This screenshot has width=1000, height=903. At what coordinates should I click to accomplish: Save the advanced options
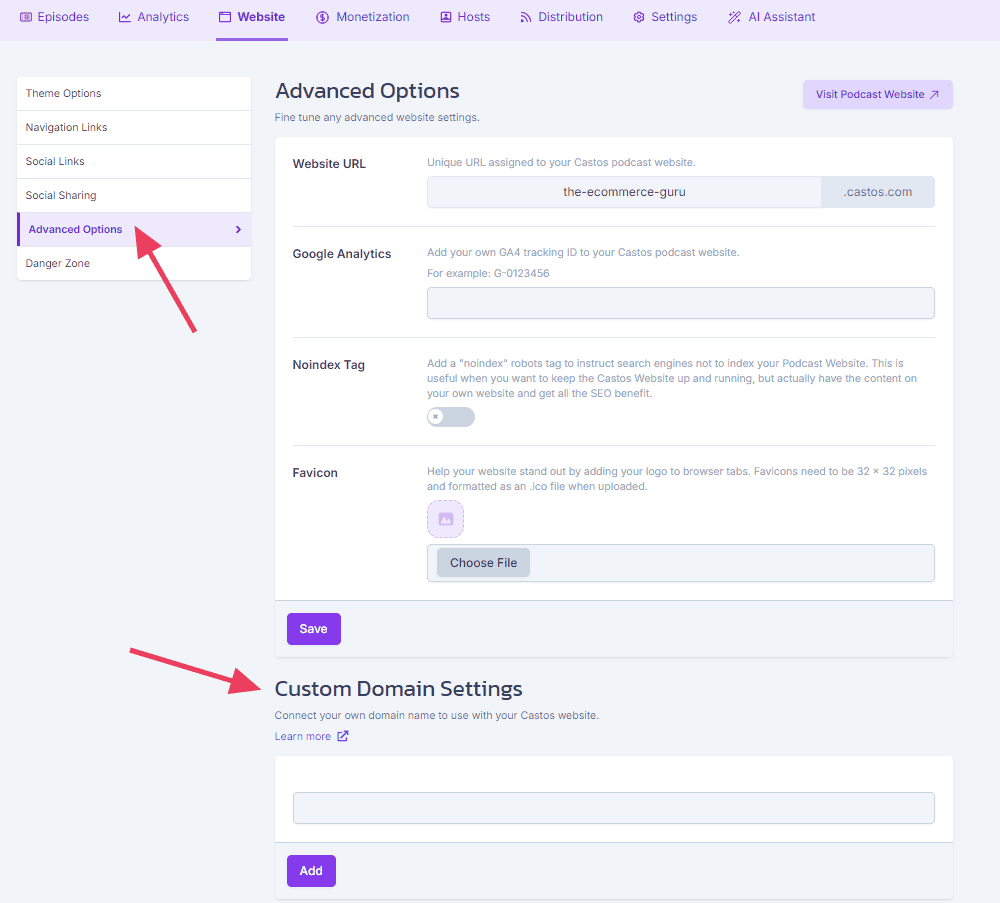tap(314, 629)
